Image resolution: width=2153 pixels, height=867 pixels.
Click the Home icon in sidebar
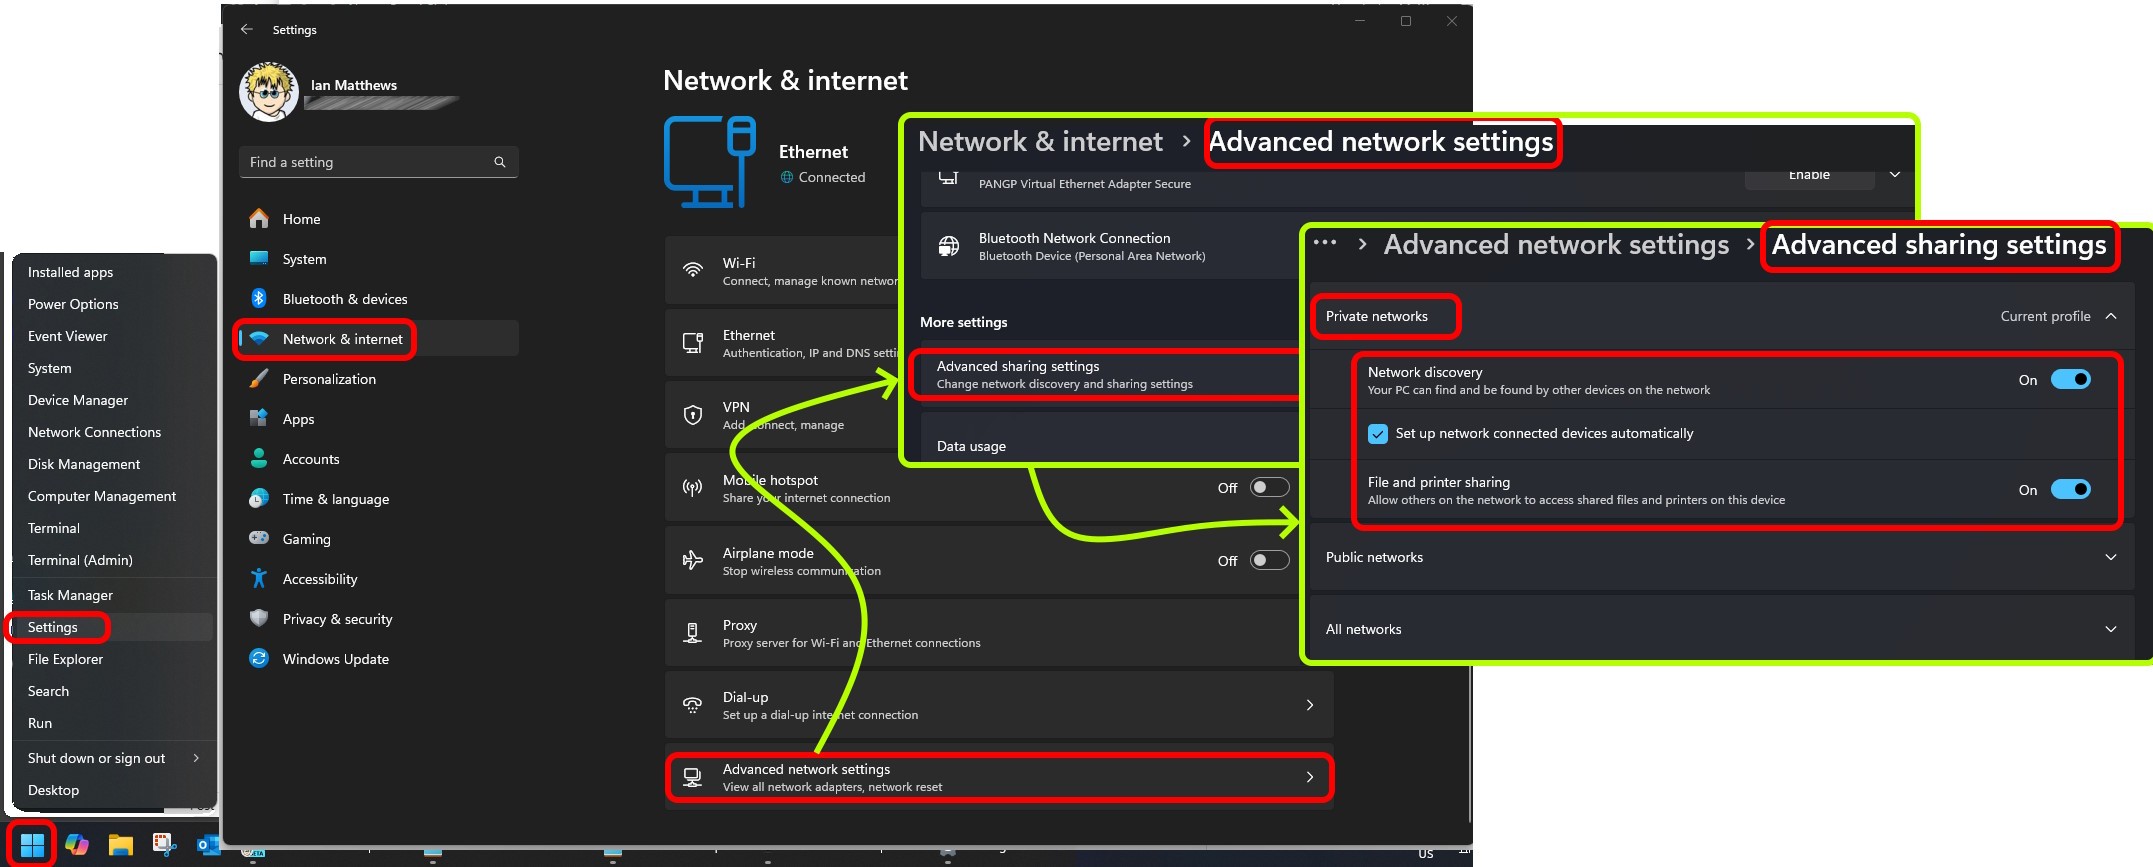259,219
